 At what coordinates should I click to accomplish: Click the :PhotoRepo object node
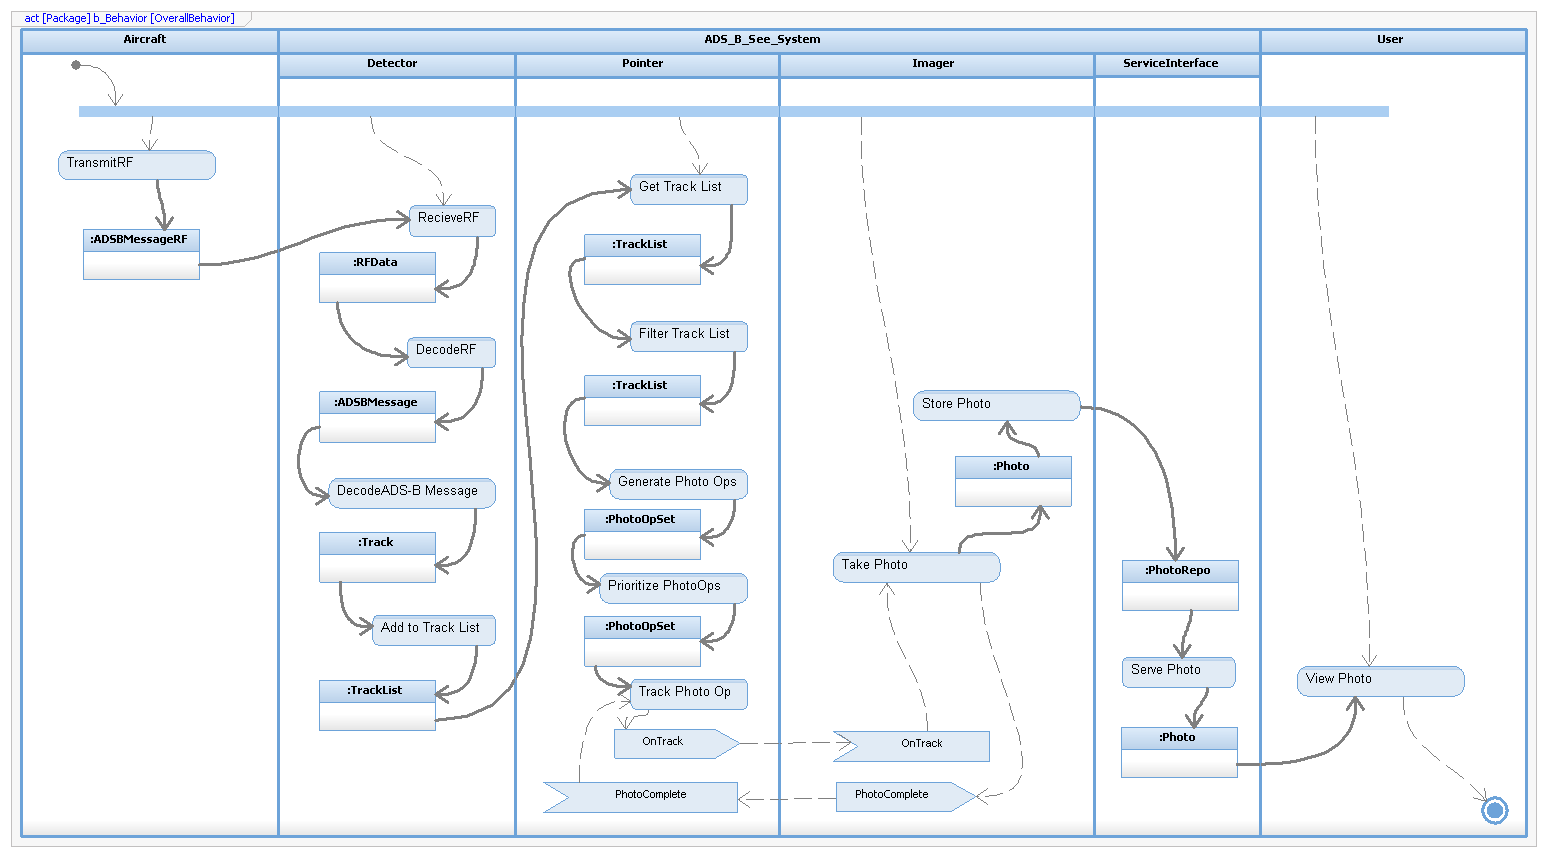click(1180, 584)
